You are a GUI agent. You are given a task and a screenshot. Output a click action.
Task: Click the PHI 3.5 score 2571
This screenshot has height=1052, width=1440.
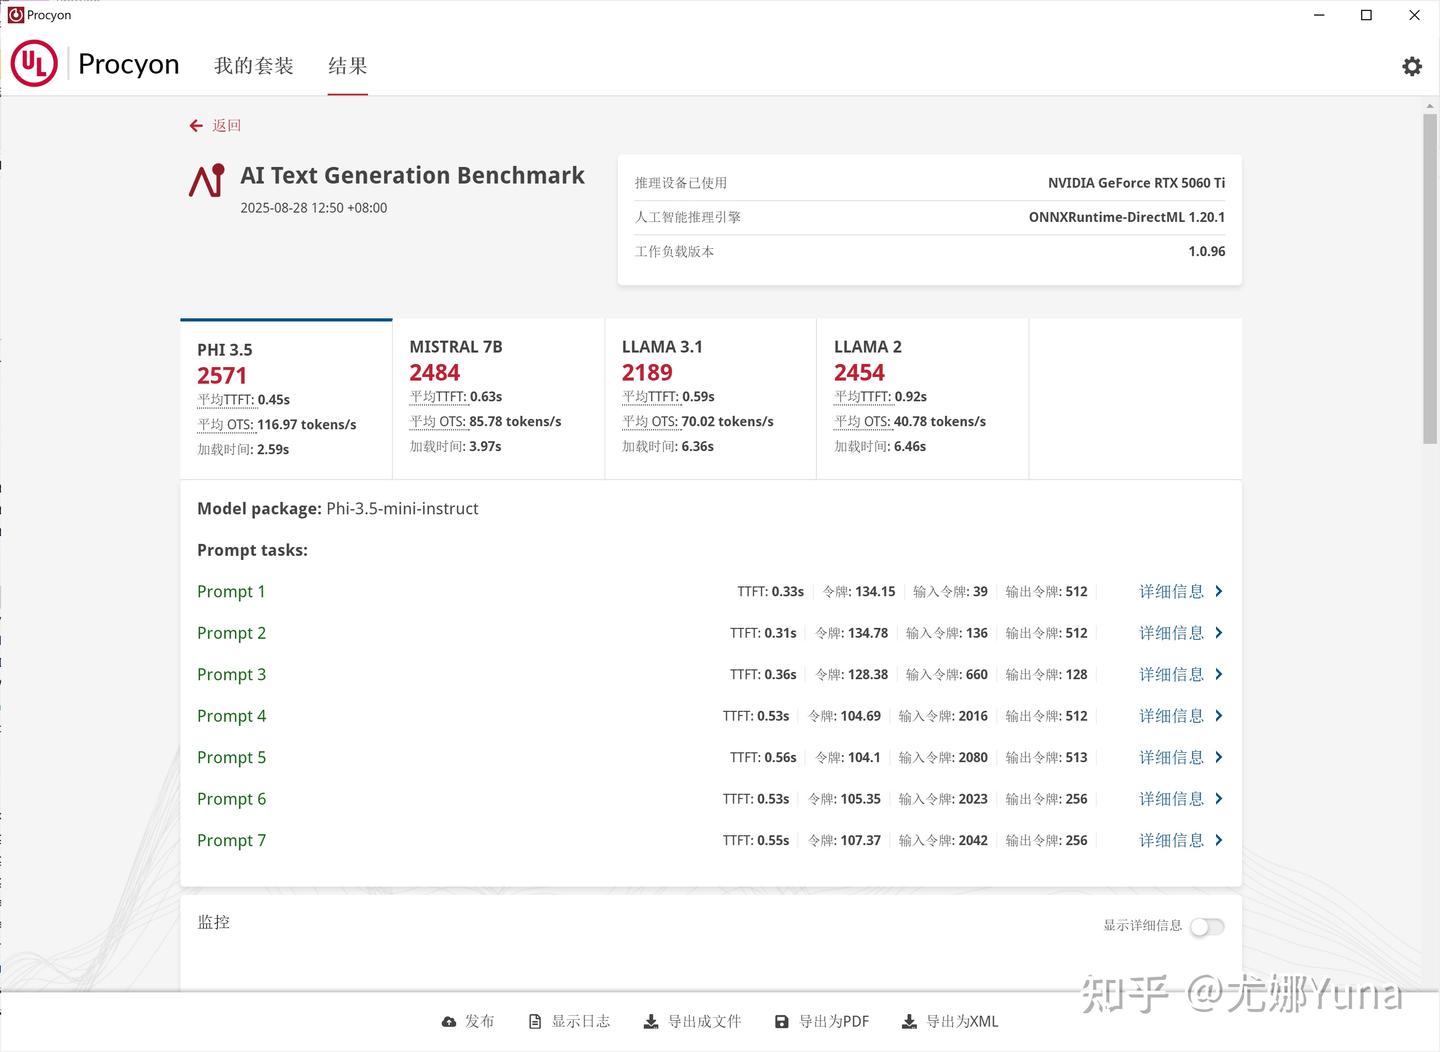coord(222,376)
